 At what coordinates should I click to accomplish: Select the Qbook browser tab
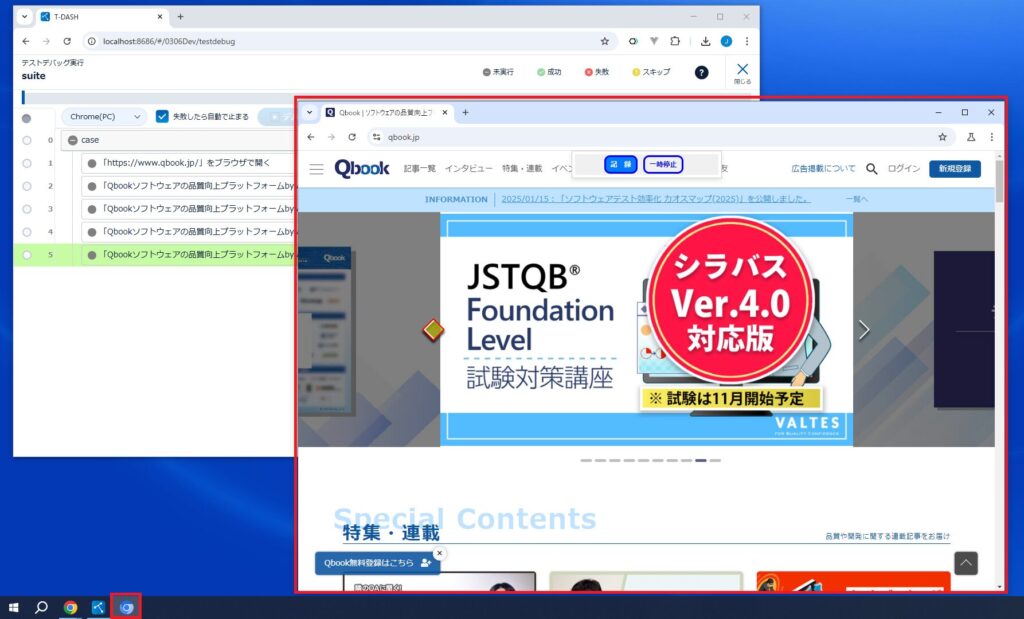pos(387,112)
